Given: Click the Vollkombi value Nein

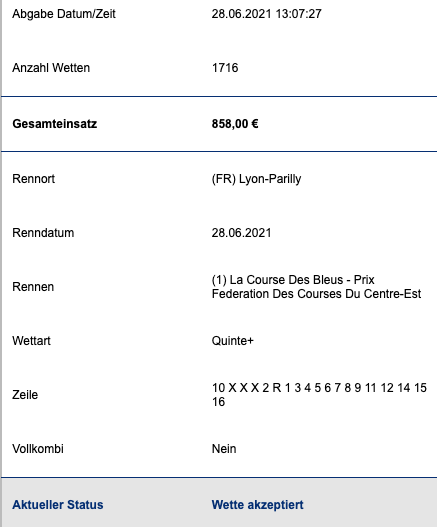Looking at the screenshot, I should click(224, 449).
